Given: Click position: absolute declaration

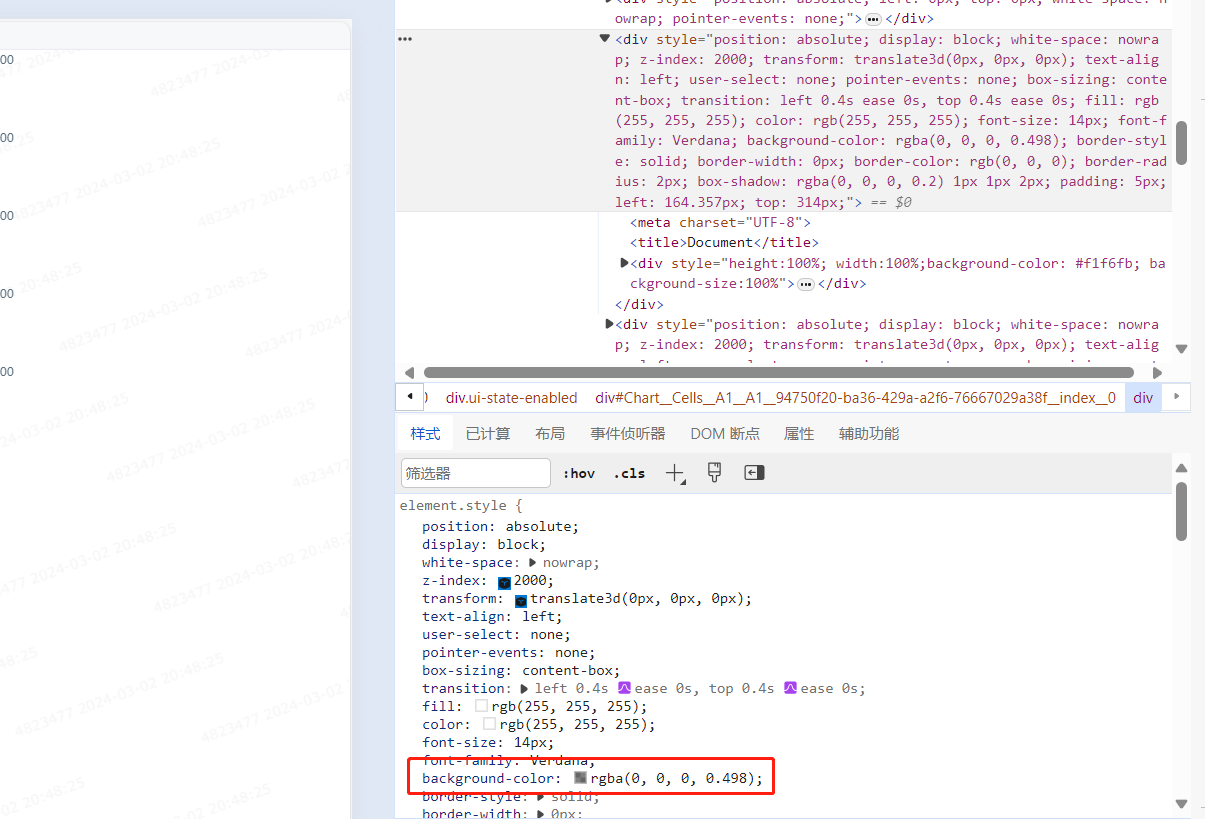Looking at the screenshot, I should pyautogui.click(x=500, y=526).
